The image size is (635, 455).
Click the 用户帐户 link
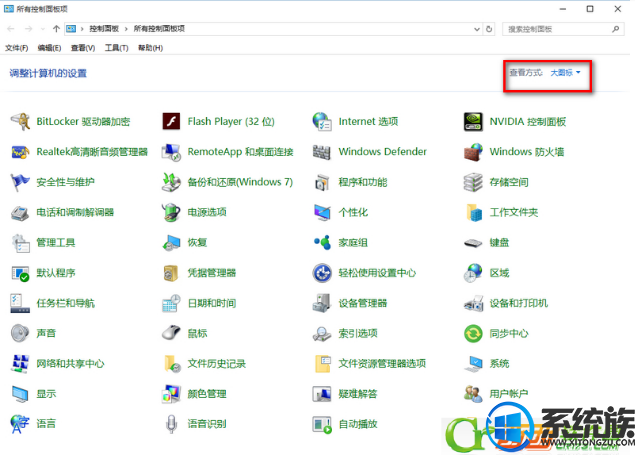pos(509,394)
